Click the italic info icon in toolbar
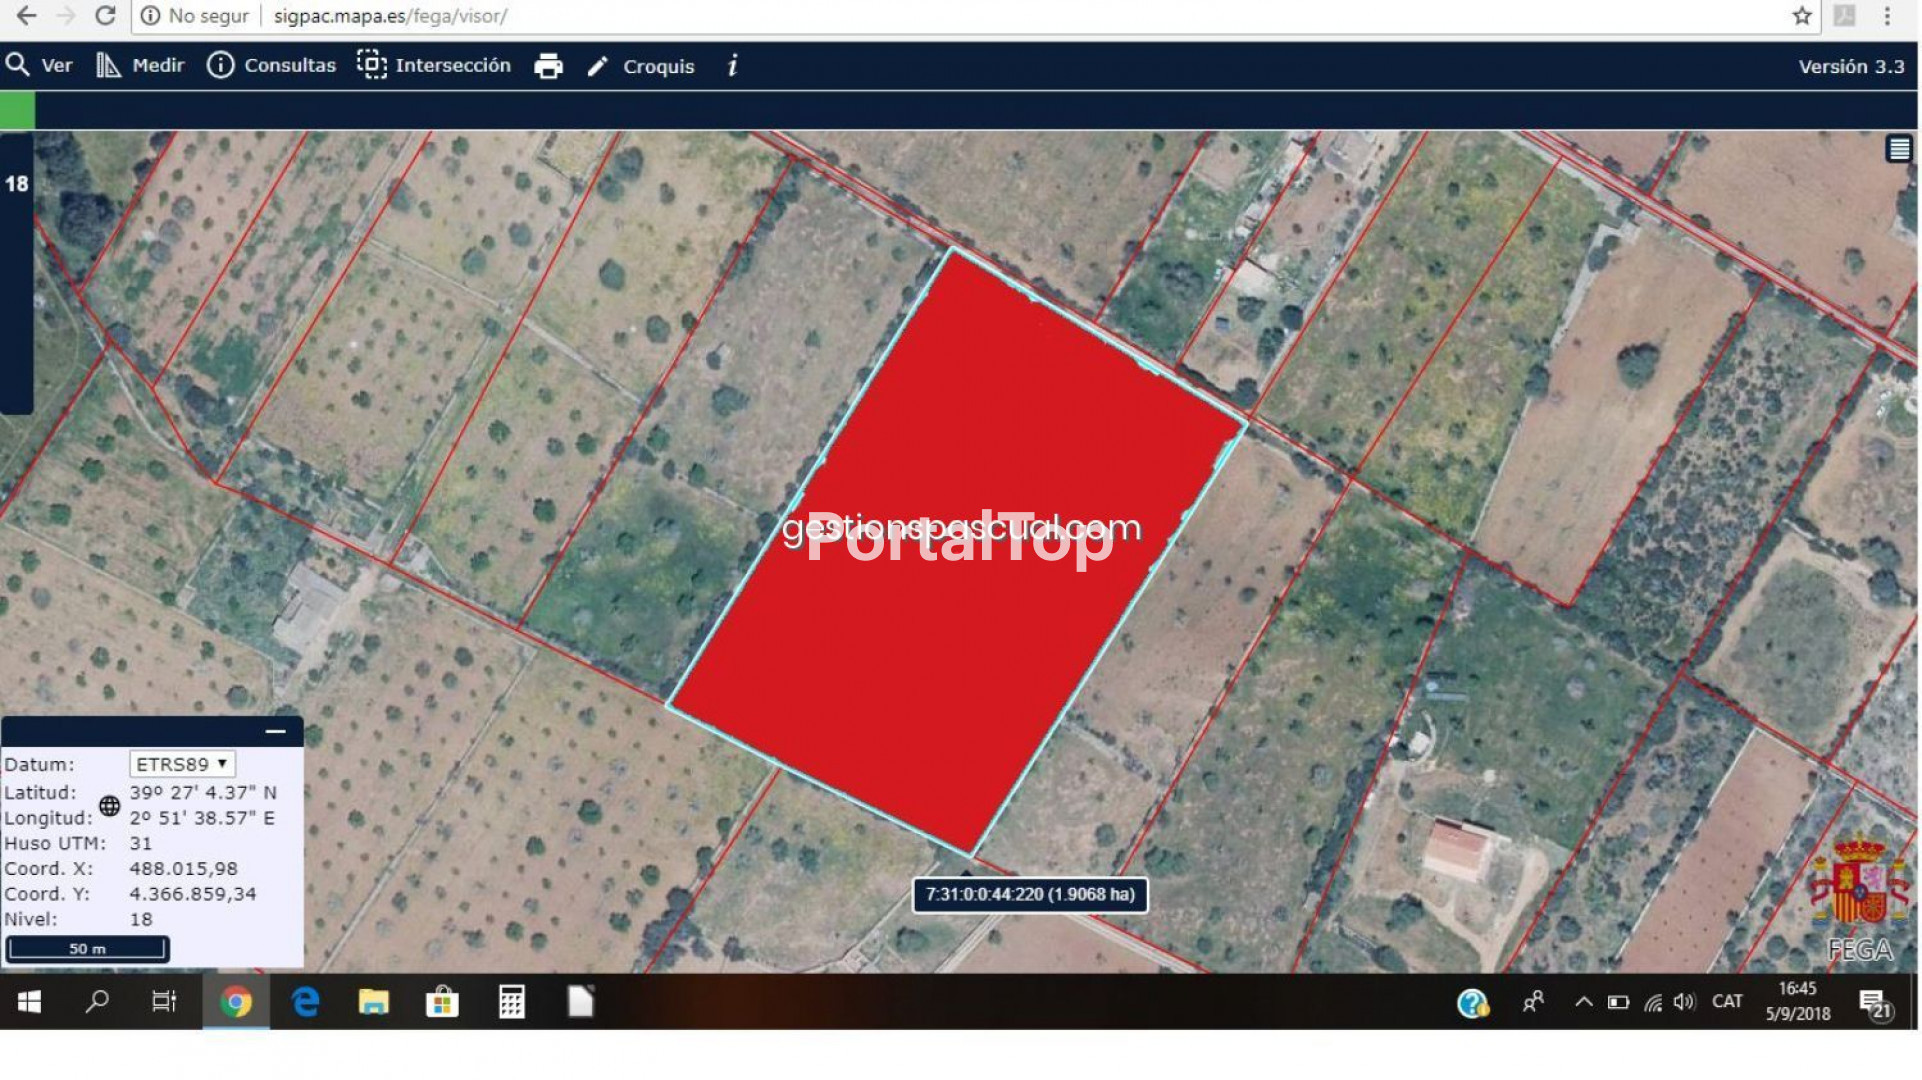 point(732,66)
